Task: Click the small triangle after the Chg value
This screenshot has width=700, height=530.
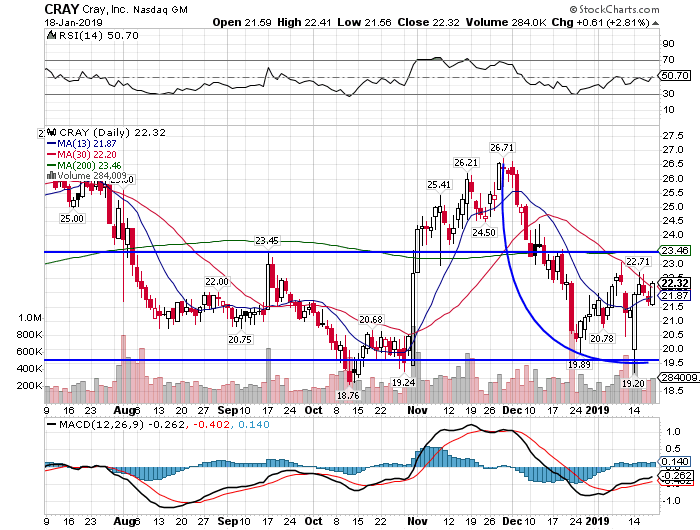Action: click(655, 23)
